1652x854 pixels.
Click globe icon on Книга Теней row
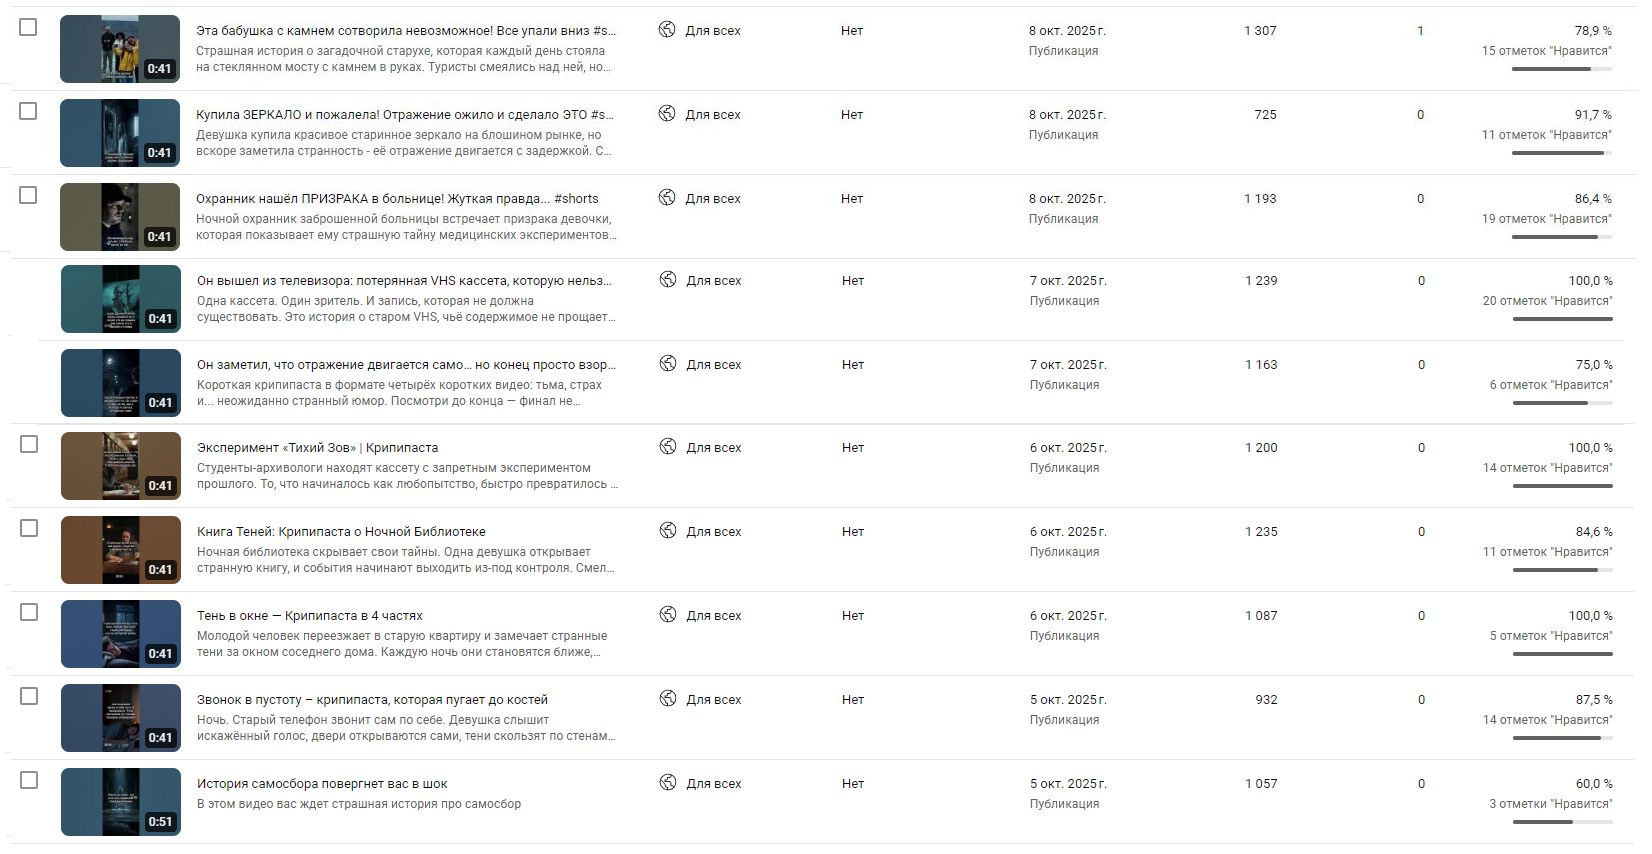click(668, 531)
